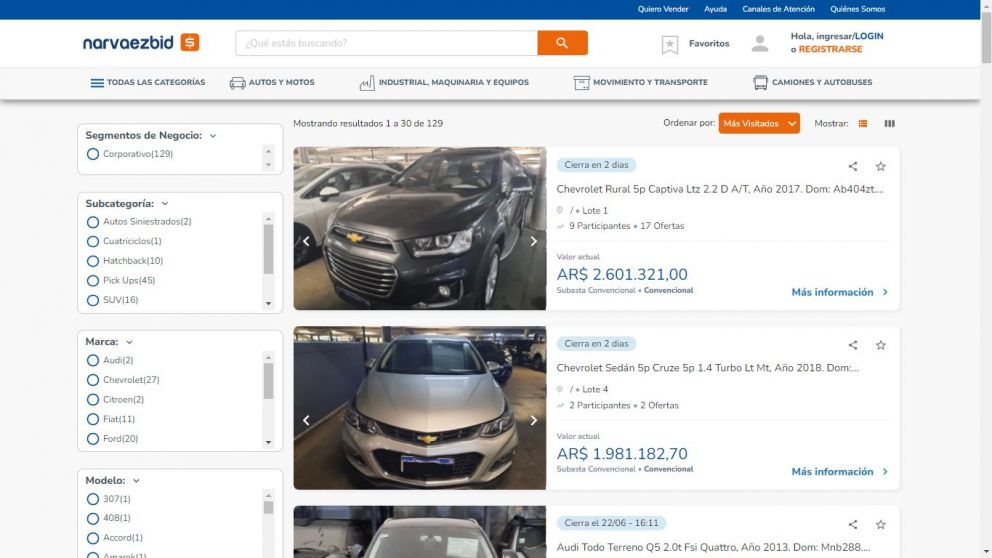
Task: Show previous photo of the Cruze
Action: (306, 420)
